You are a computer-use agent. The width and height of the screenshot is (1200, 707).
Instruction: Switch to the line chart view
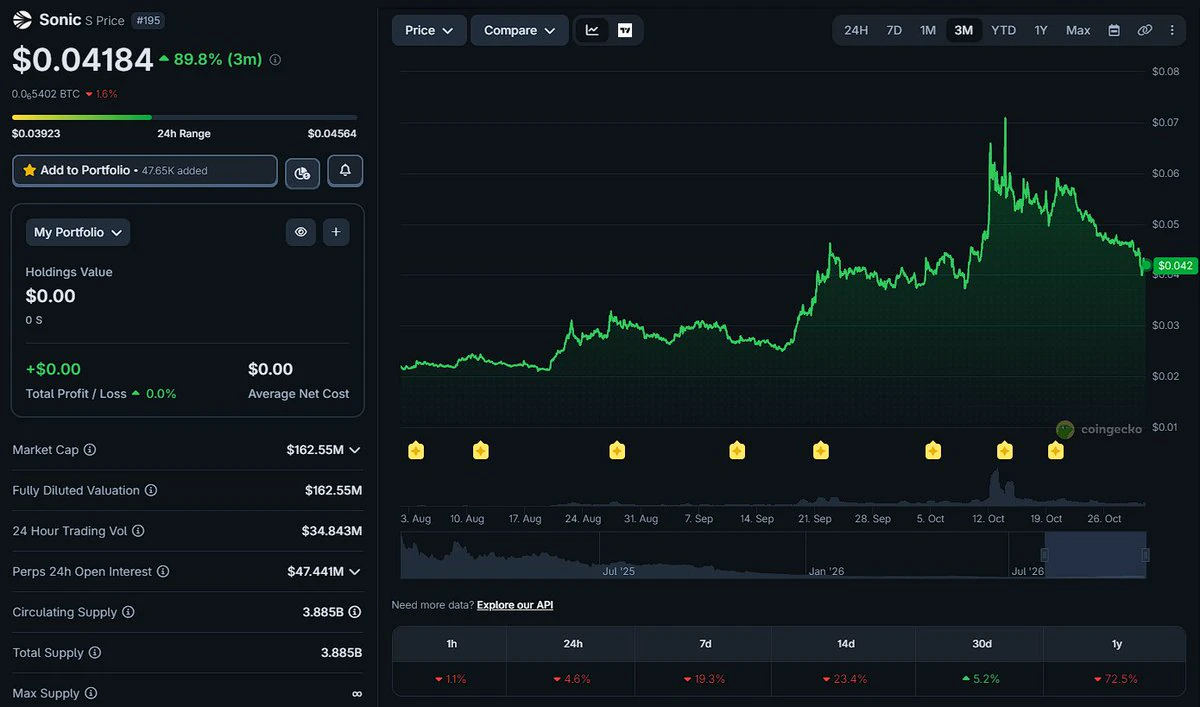point(592,30)
